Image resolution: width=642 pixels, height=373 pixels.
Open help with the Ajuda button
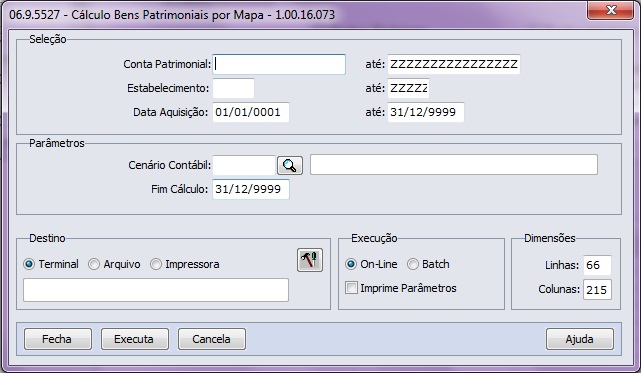(580, 339)
